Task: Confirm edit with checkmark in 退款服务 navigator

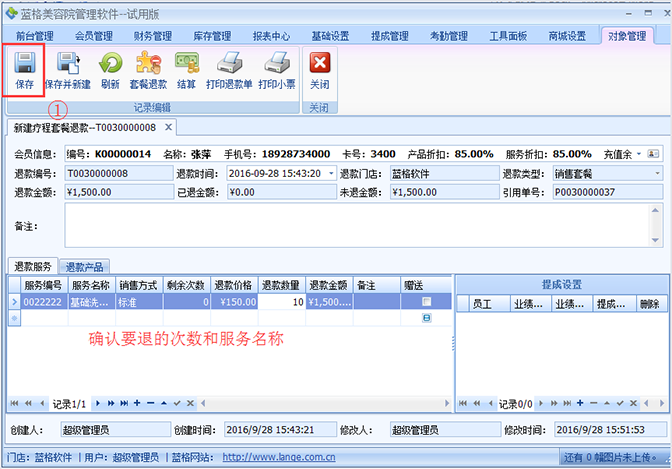Action: pos(177,403)
